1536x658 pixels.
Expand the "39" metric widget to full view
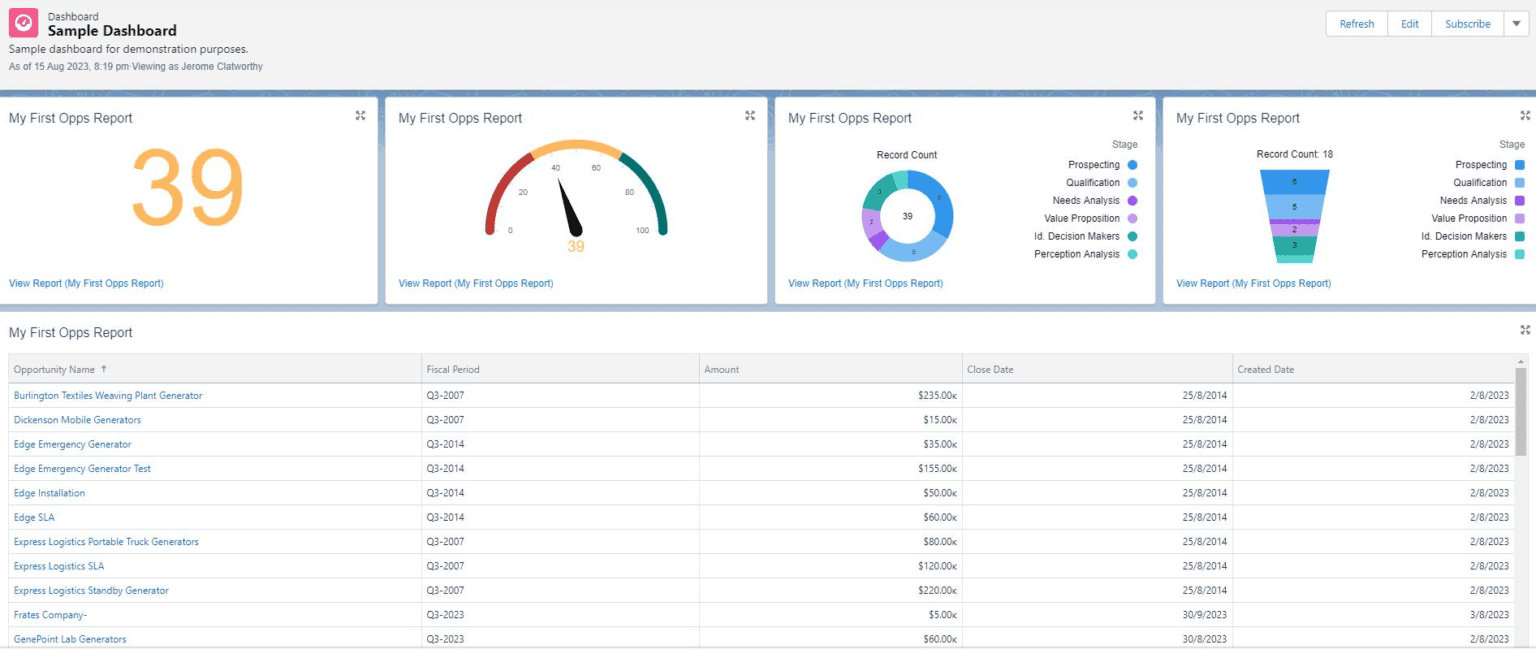click(x=360, y=115)
